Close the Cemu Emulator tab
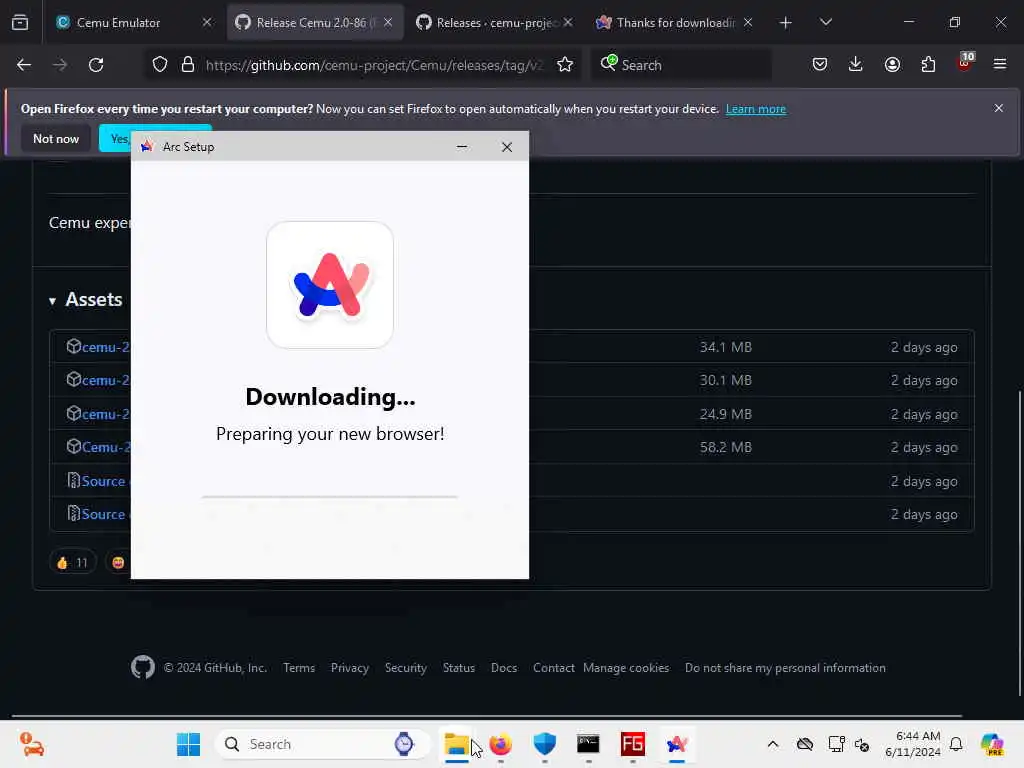Viewport: 1024px width, 768px height. point(207,23)
